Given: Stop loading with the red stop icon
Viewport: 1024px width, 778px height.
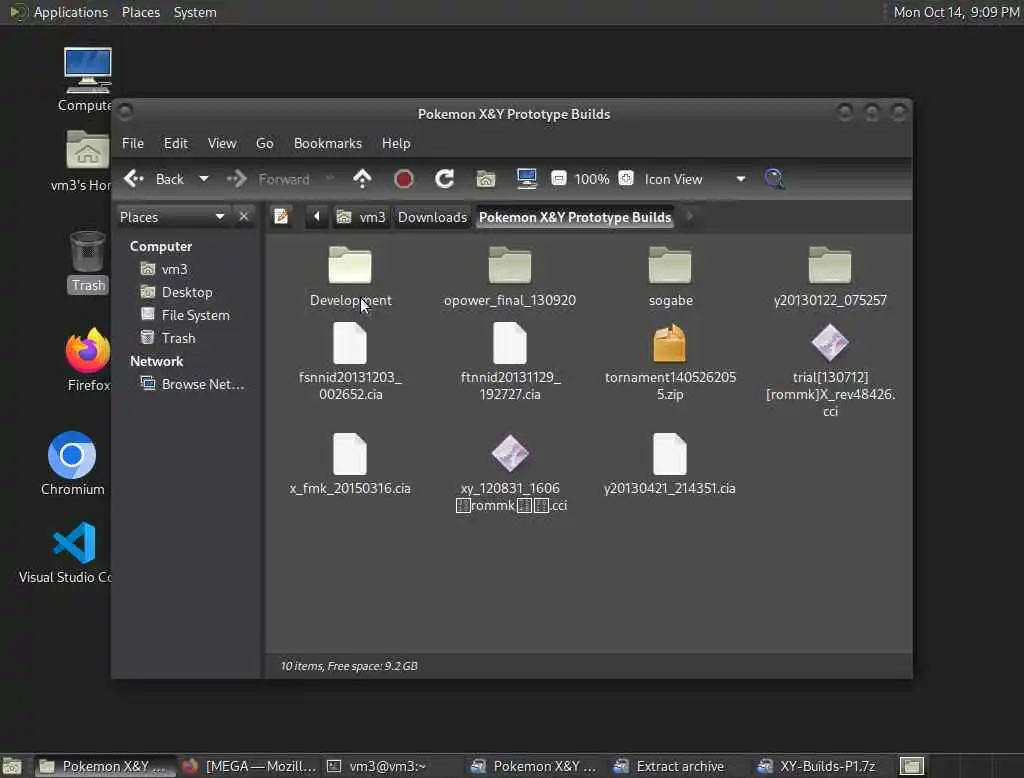Looking at the screenshot, I should tap(404, 179).
